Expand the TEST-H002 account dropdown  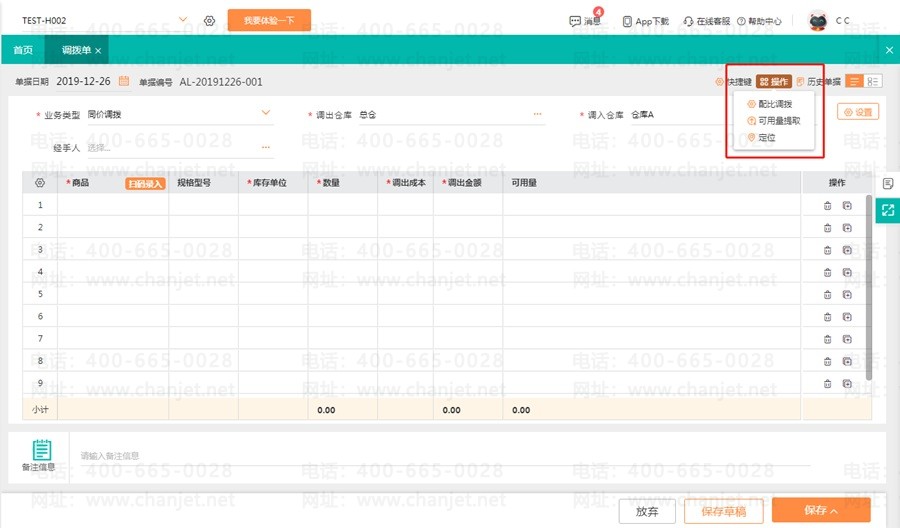point(182,20)
